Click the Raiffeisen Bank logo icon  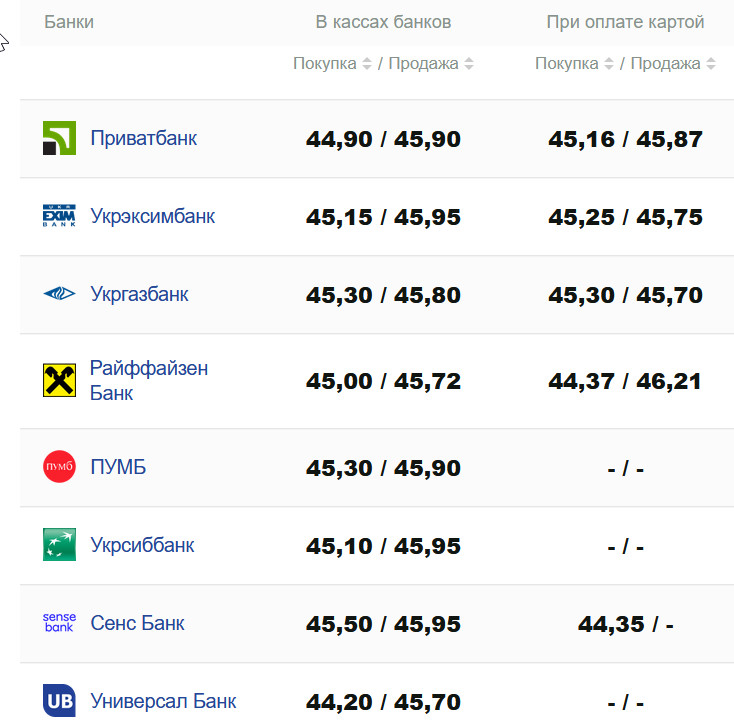pos(59,380)
